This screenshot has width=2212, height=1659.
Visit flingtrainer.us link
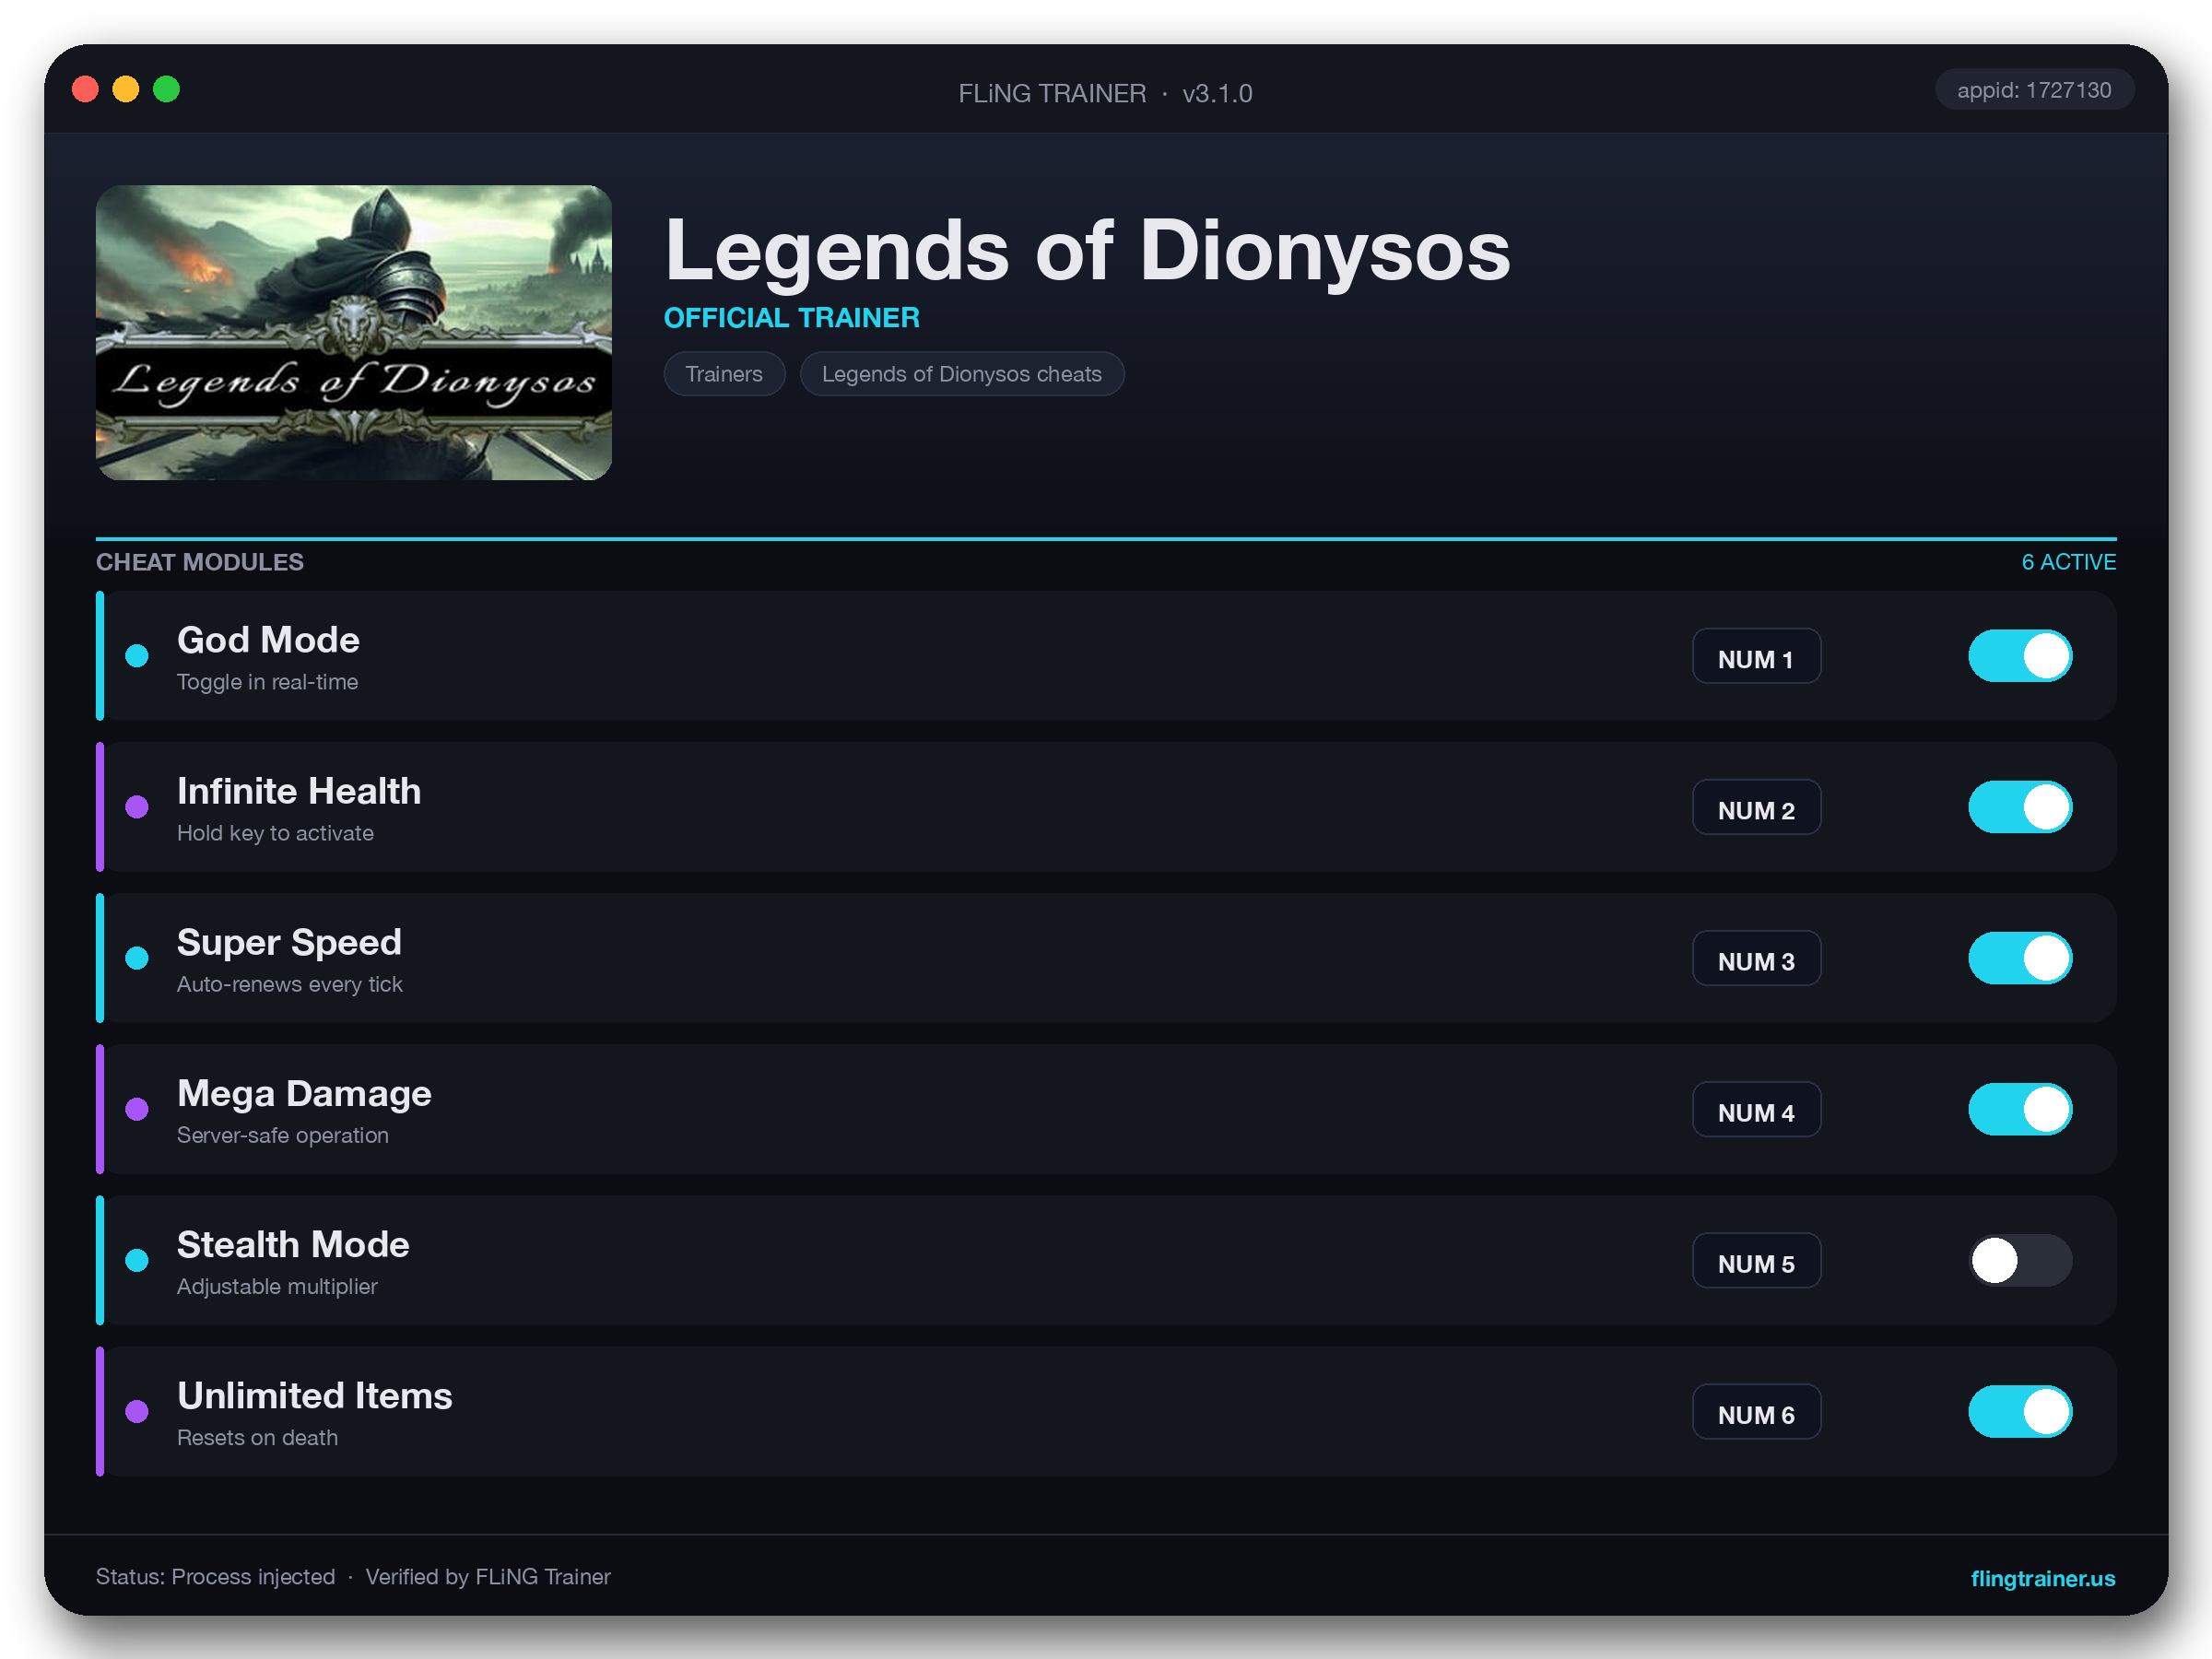click(2042, 1578)
